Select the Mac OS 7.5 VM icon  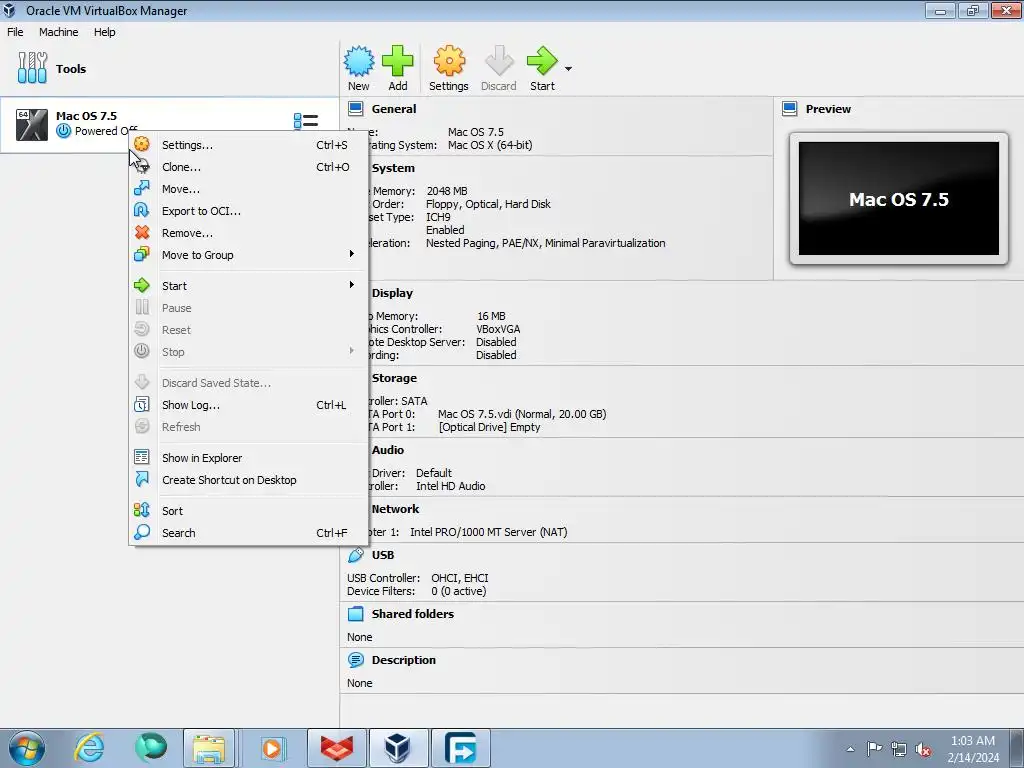point(32,124)
